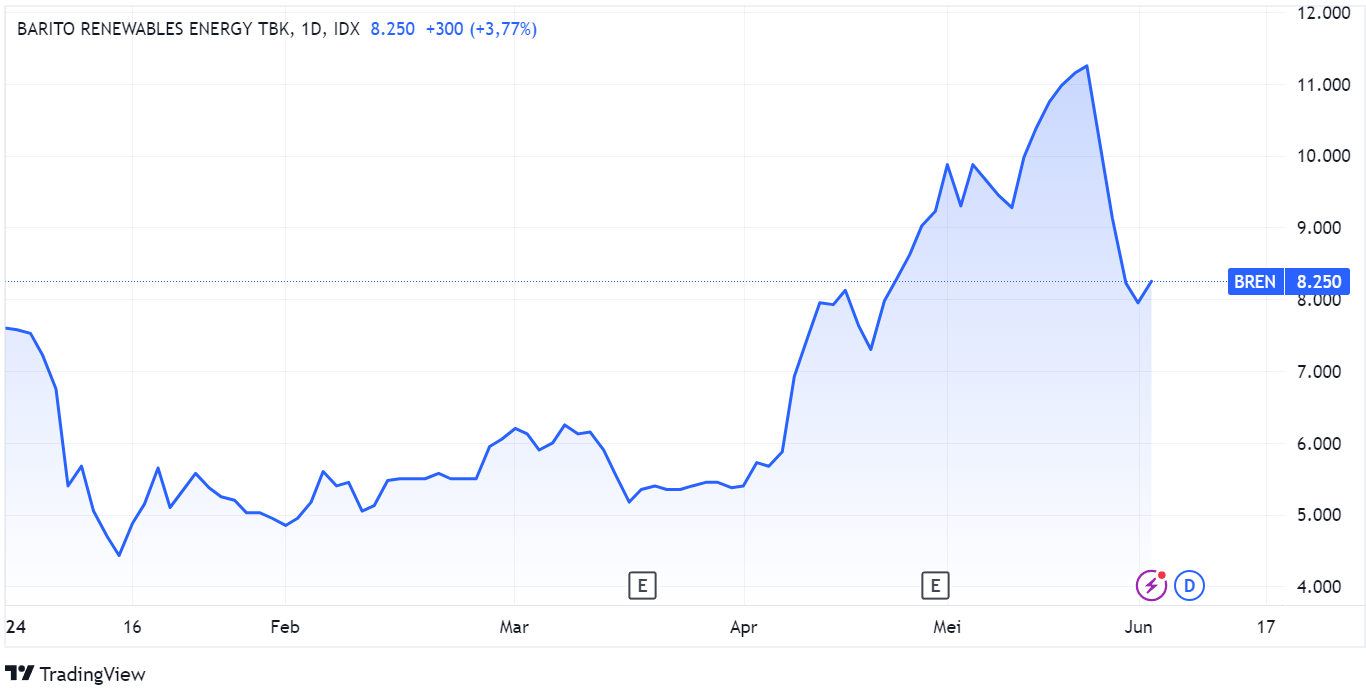Click the BREN 8.250 price label

1288,282
